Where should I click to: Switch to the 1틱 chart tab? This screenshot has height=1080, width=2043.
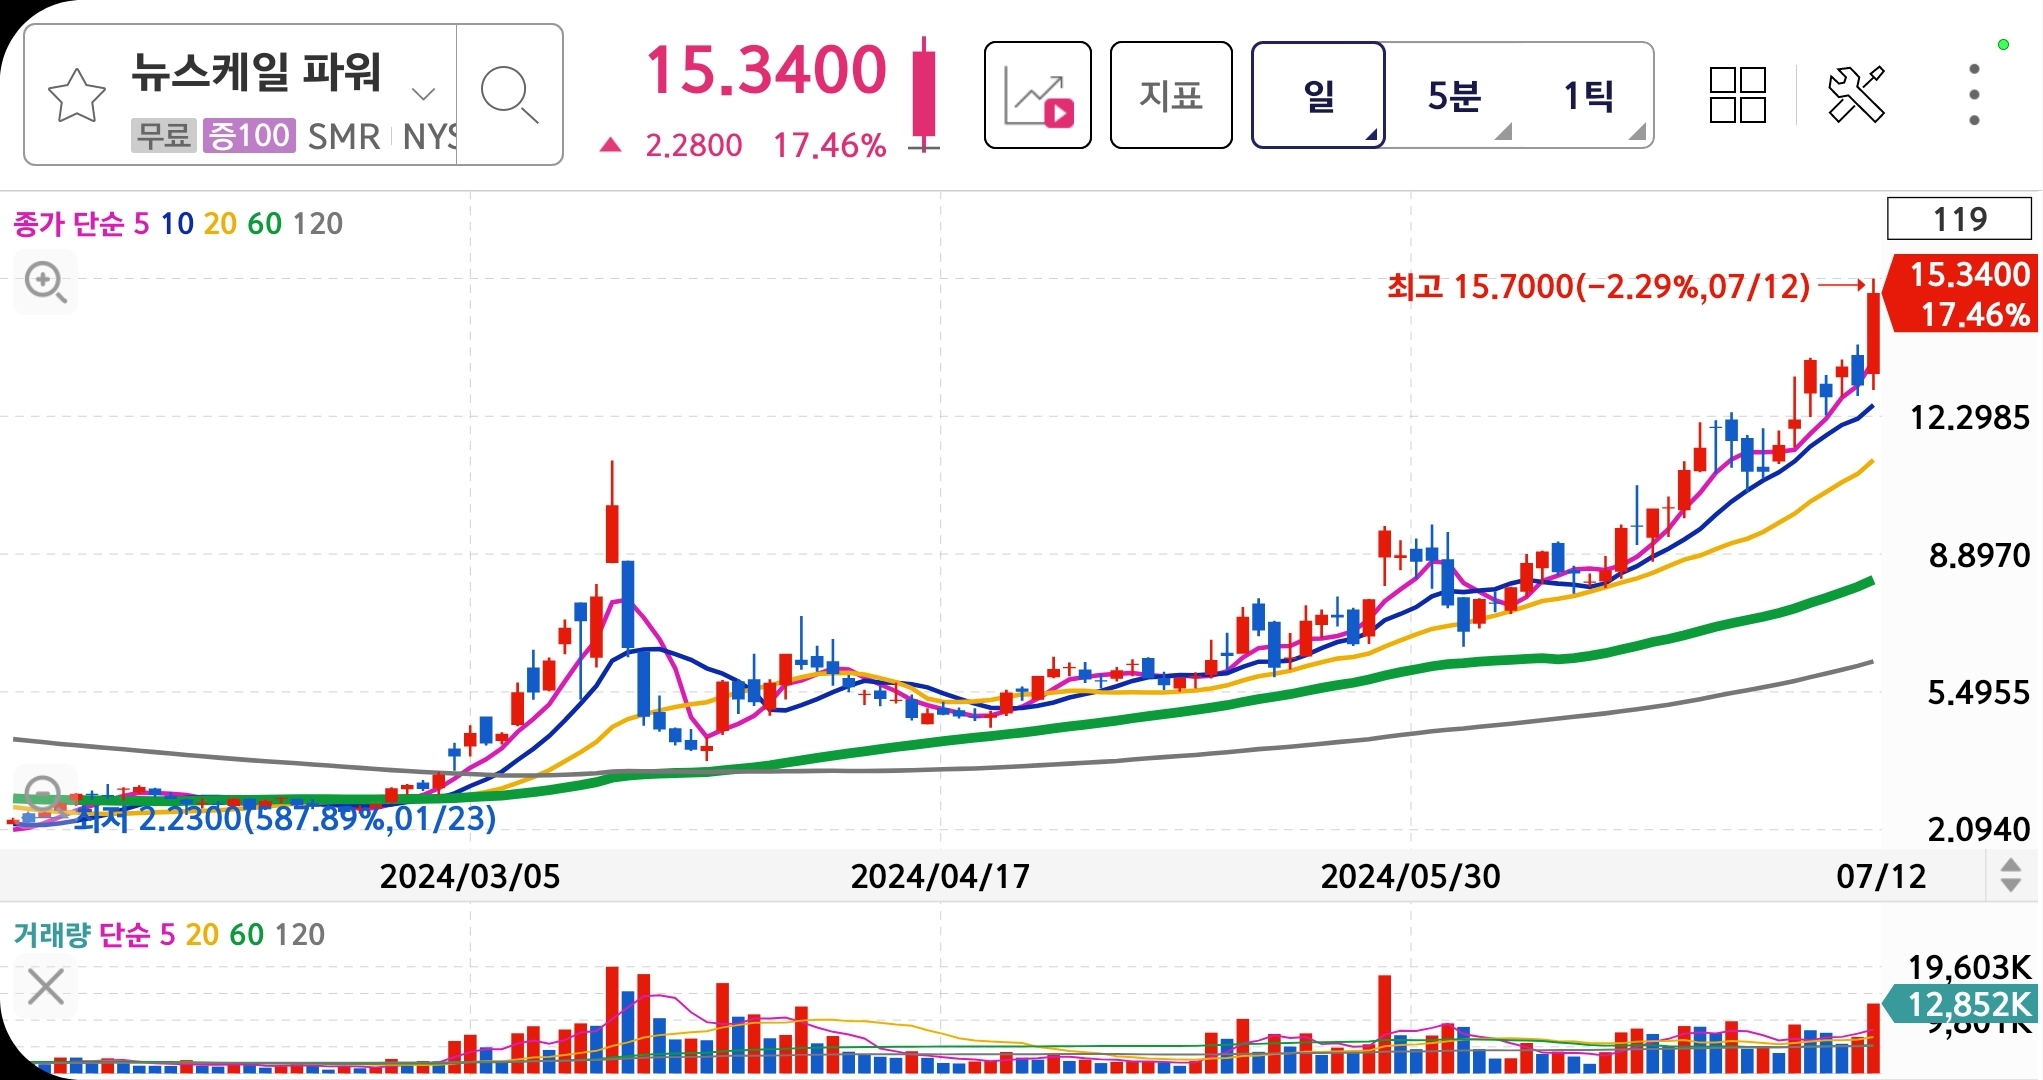point(1587,96)
